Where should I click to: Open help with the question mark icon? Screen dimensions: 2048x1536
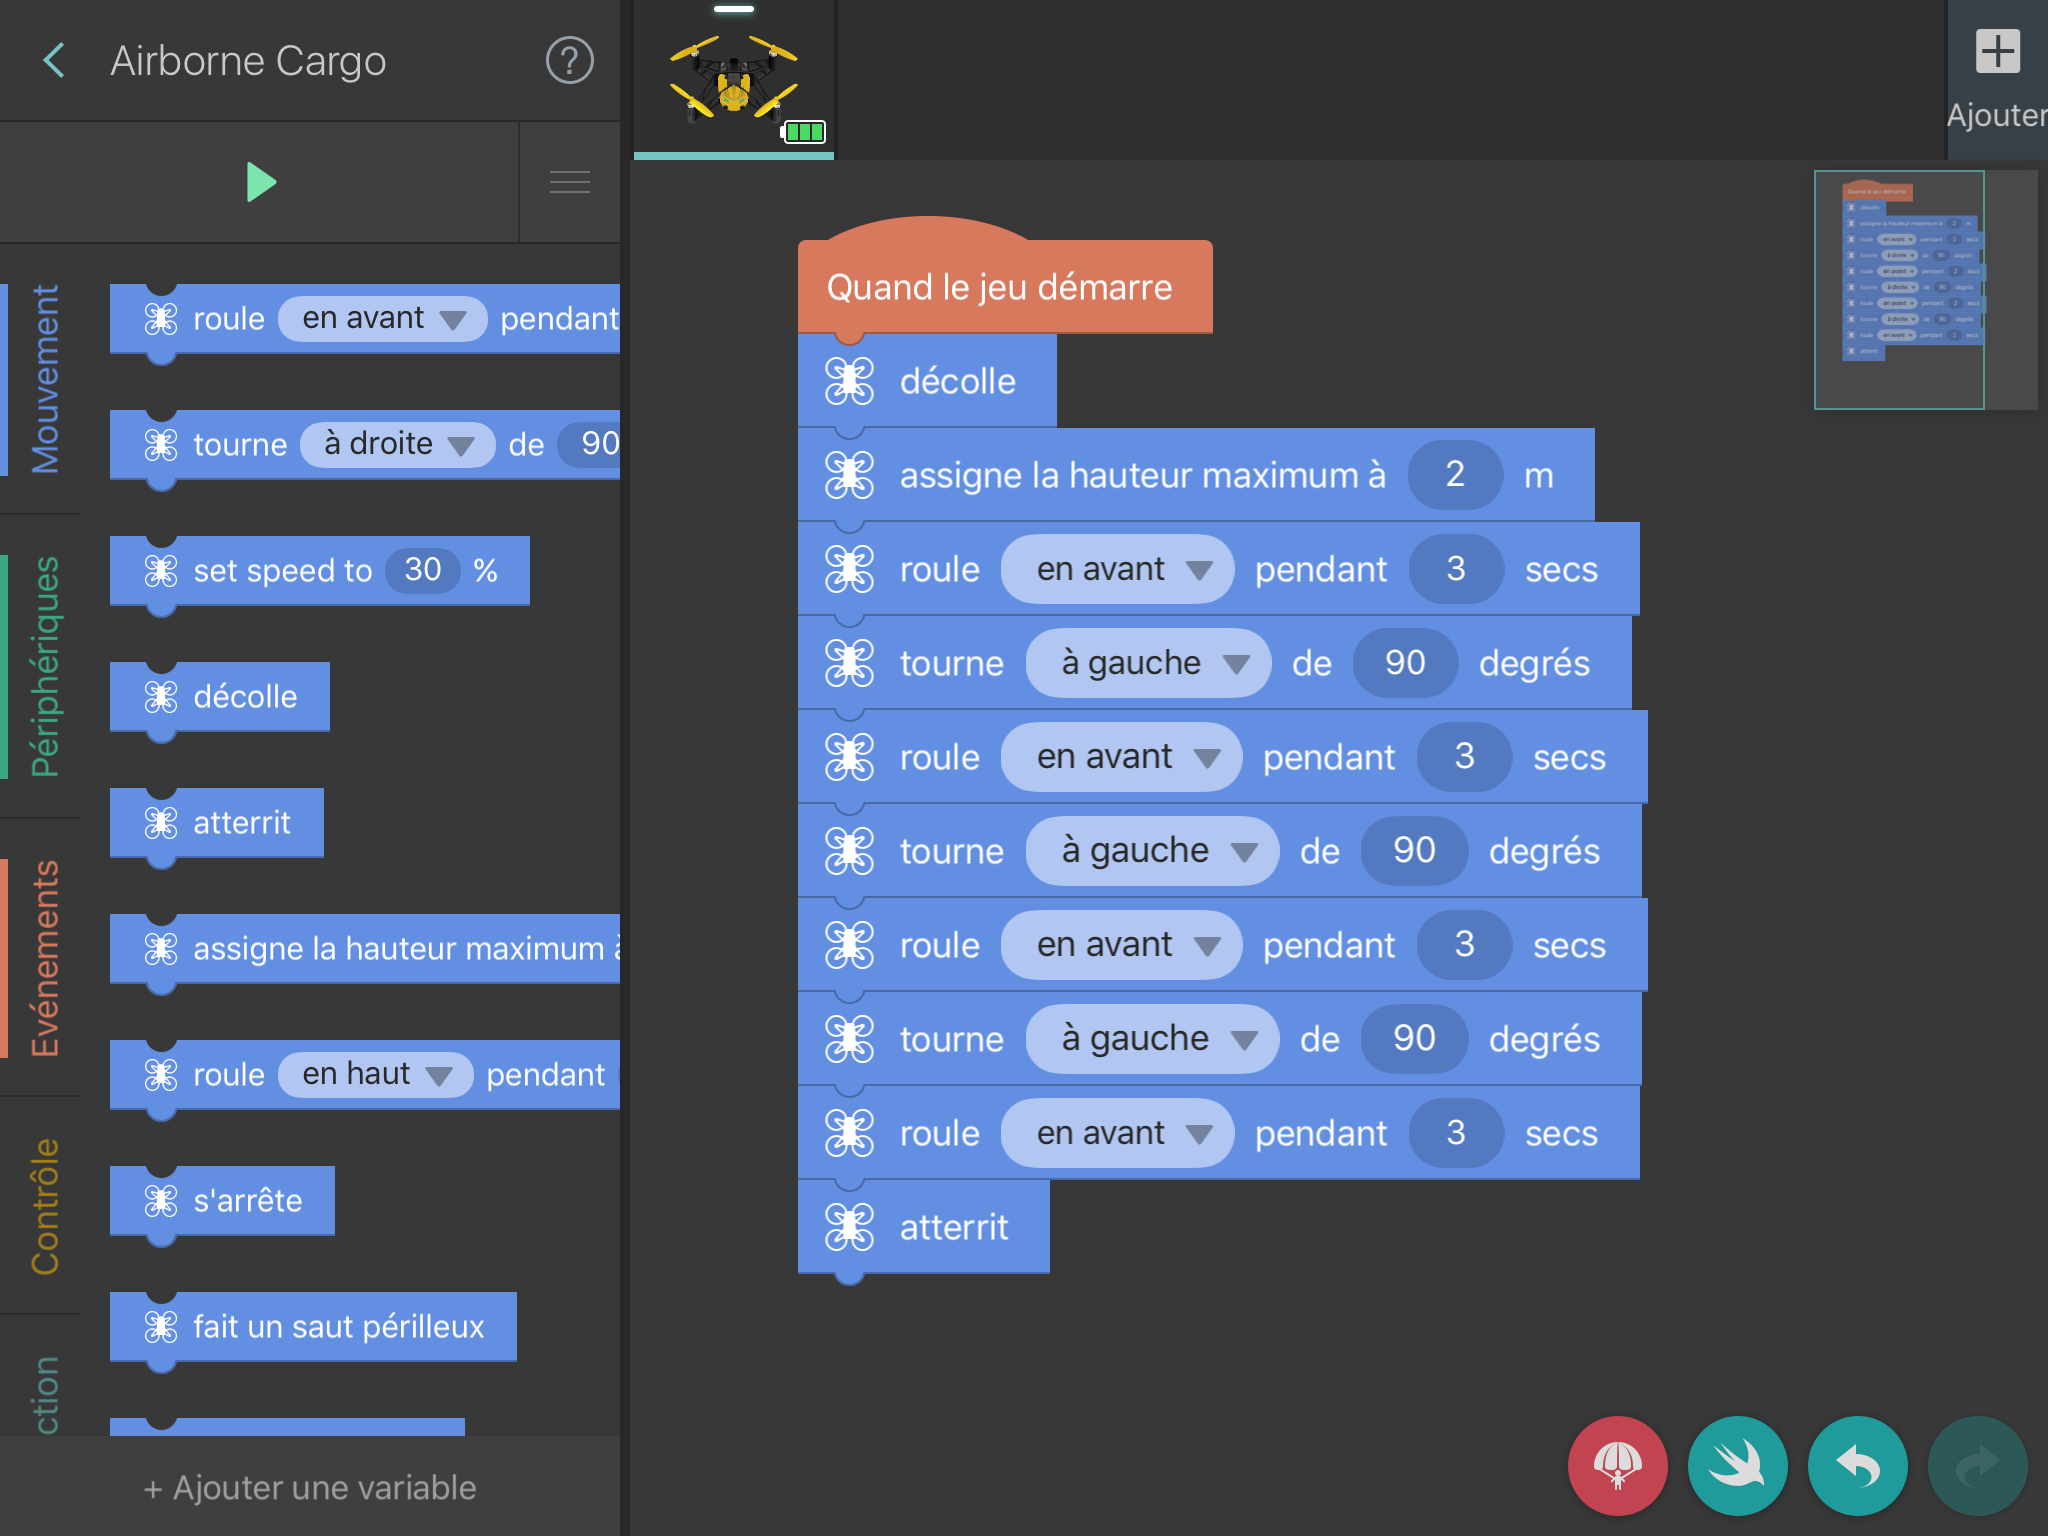569,61
